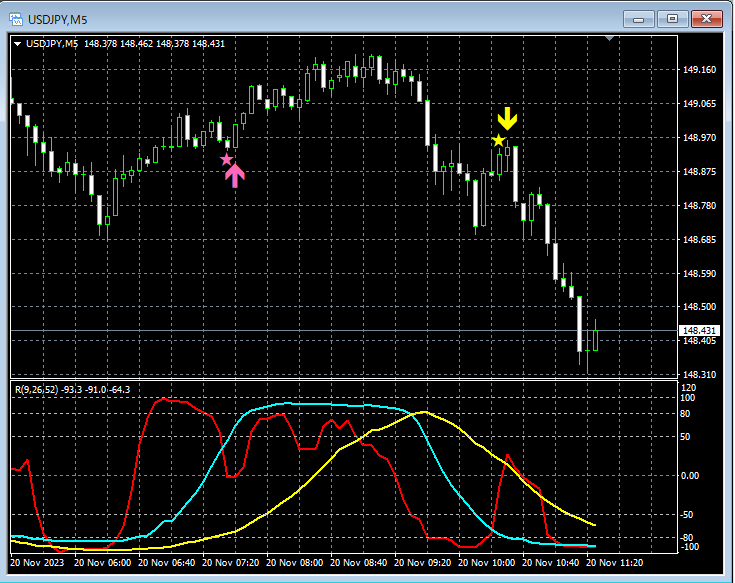Click the current price label 148.431
The height and width of the screenshot is (583, 735).
(x=699, y=330)
